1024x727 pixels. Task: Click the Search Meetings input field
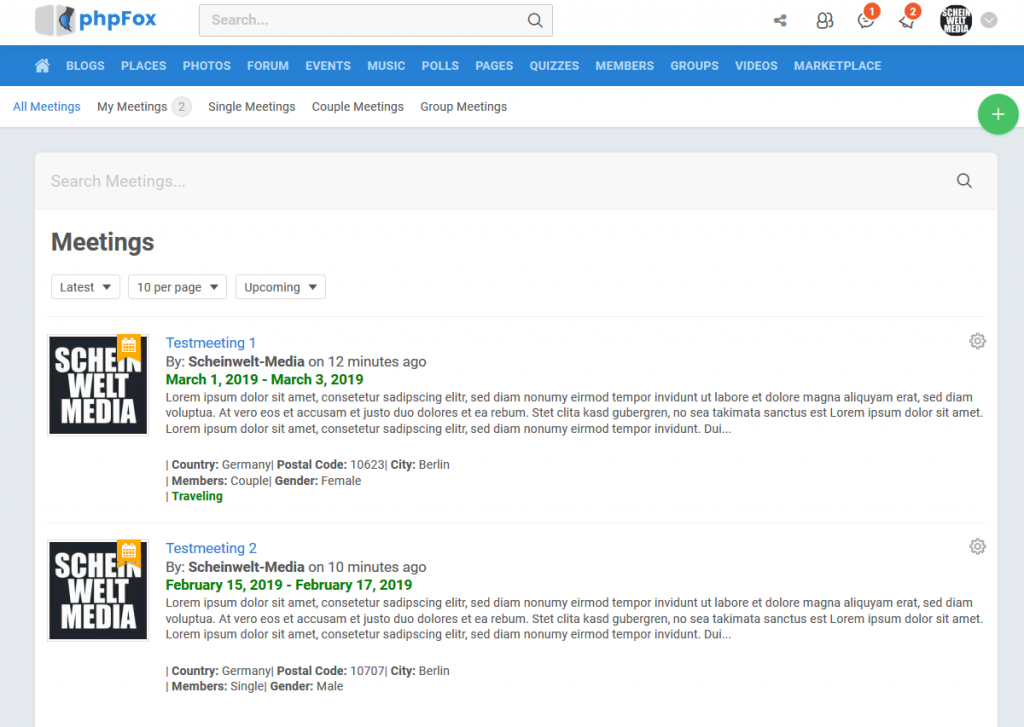pyautogui.click(x=490, y=181)
